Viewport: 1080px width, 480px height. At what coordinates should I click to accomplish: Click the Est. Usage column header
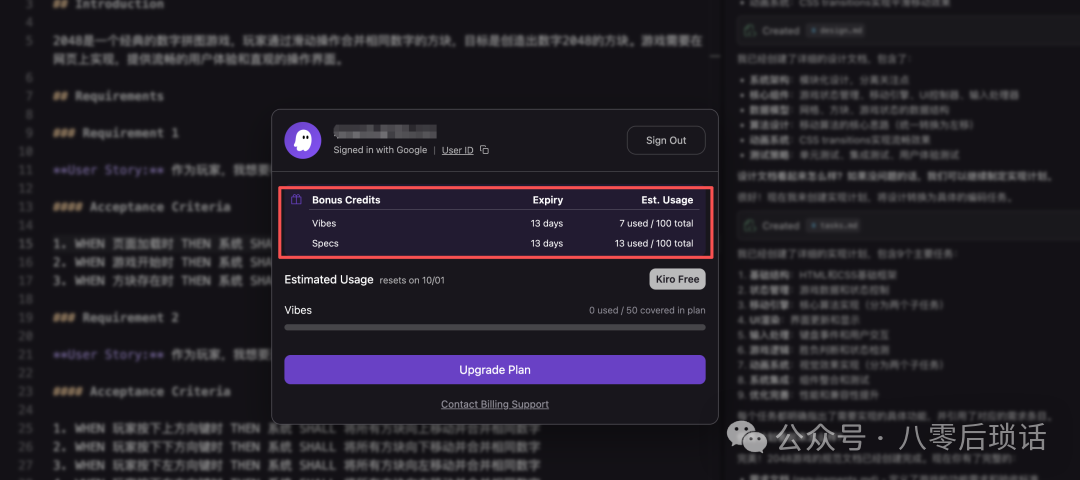pos(667,200)
